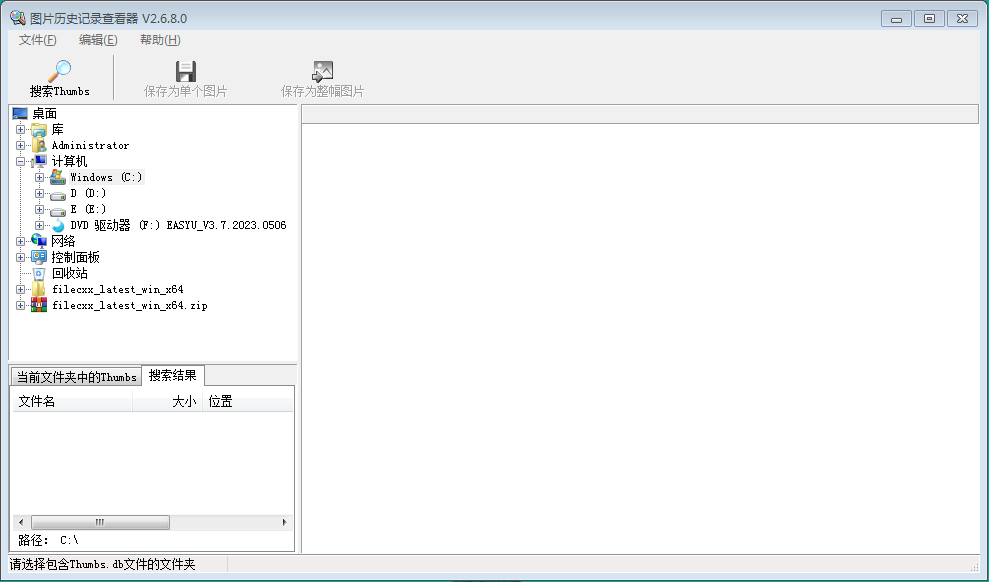Click the results list horizontal scrollbar thumb

pos(100,522)
